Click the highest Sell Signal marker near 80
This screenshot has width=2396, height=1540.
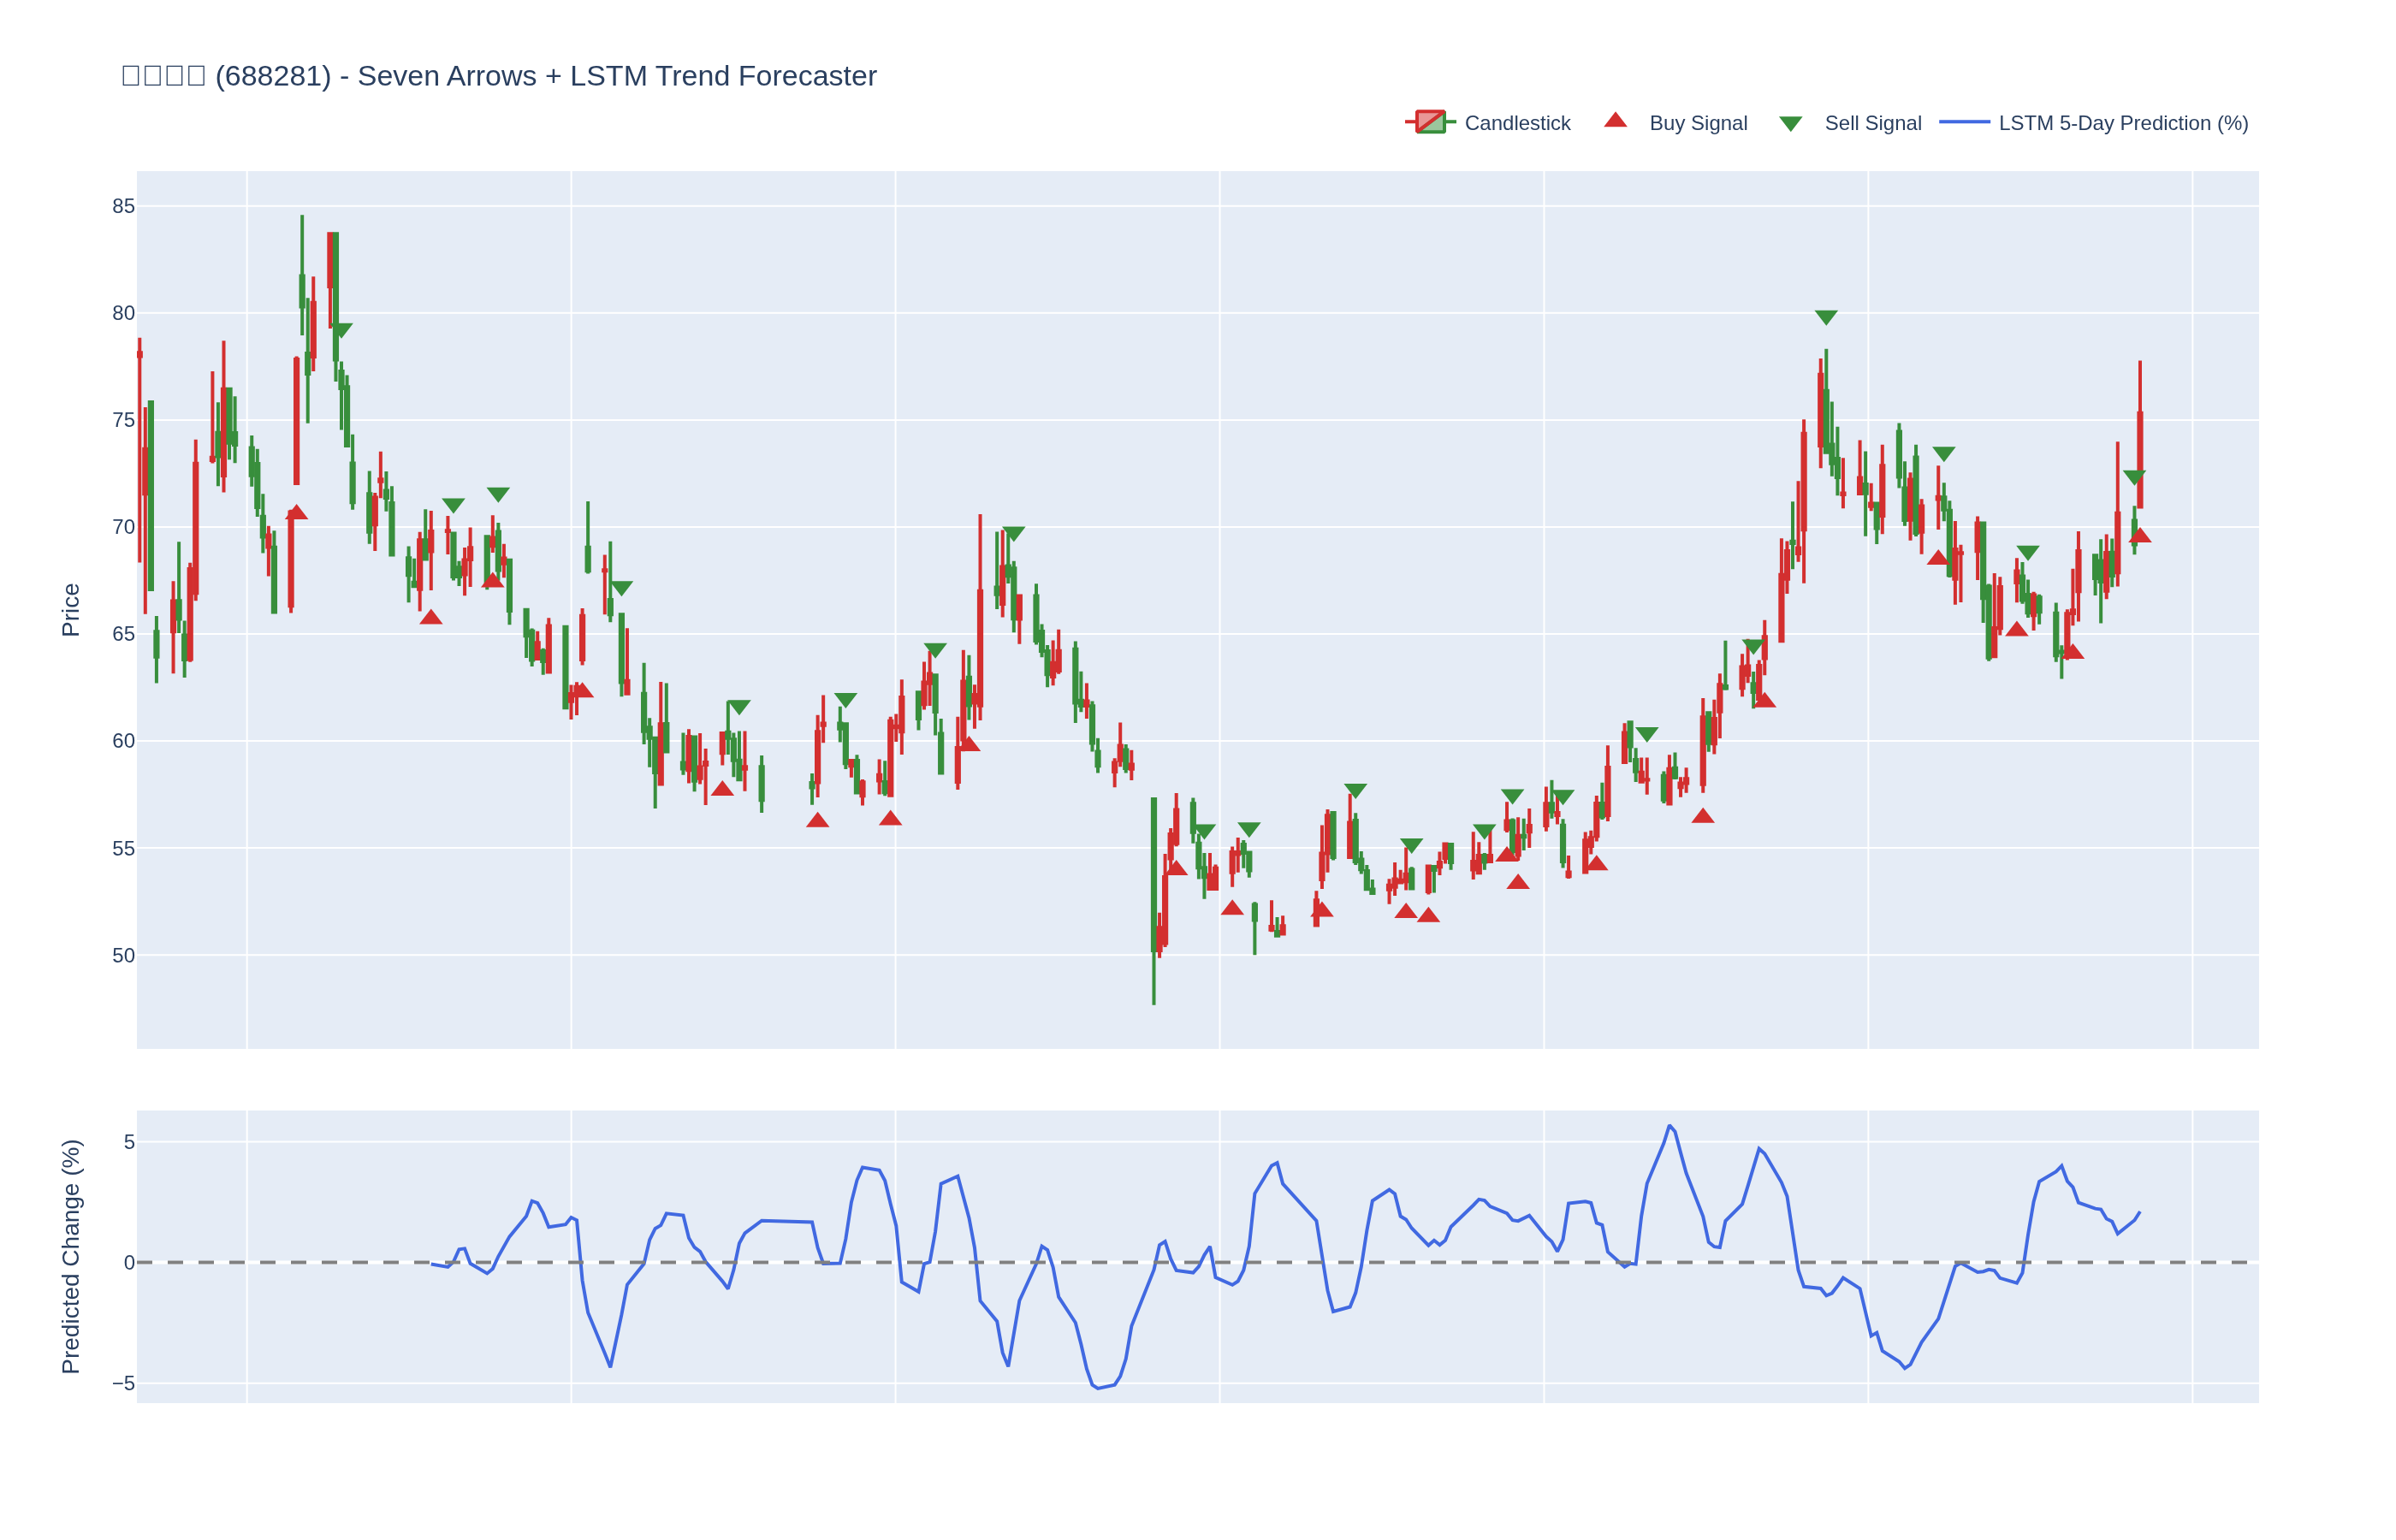point(1826,317)
